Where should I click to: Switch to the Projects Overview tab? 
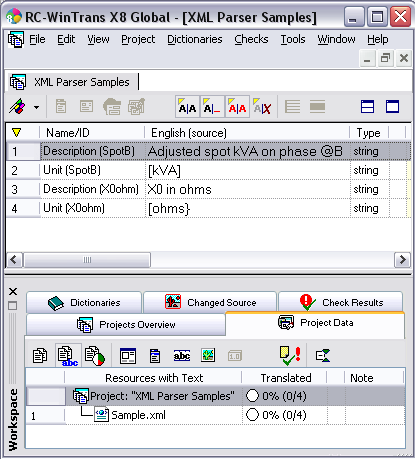click(126, 324)
